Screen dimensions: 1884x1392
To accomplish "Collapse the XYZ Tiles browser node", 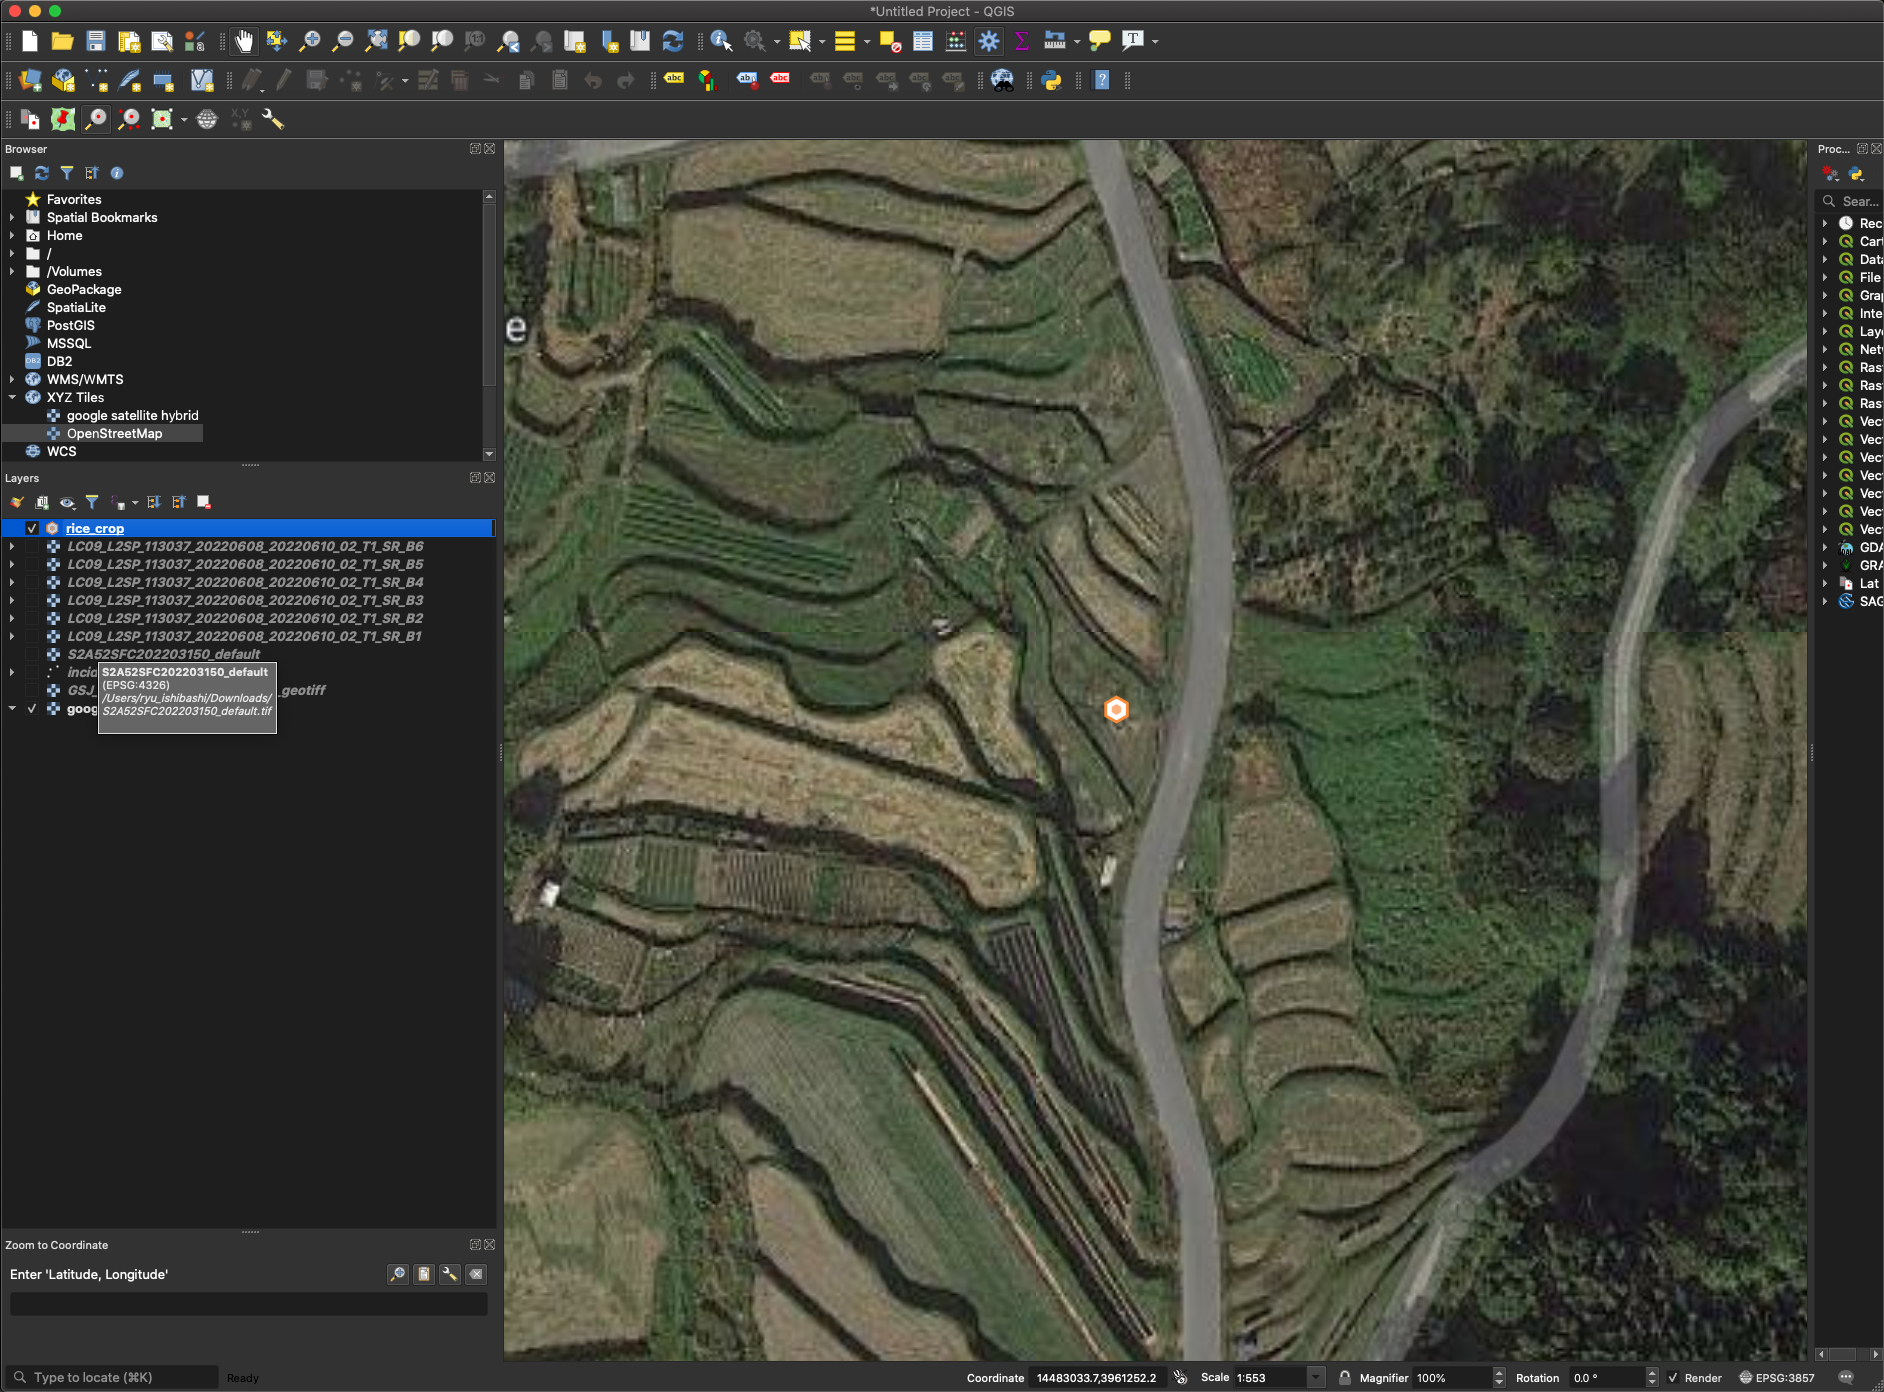I will pyautogui.click(x=12, y=397).
